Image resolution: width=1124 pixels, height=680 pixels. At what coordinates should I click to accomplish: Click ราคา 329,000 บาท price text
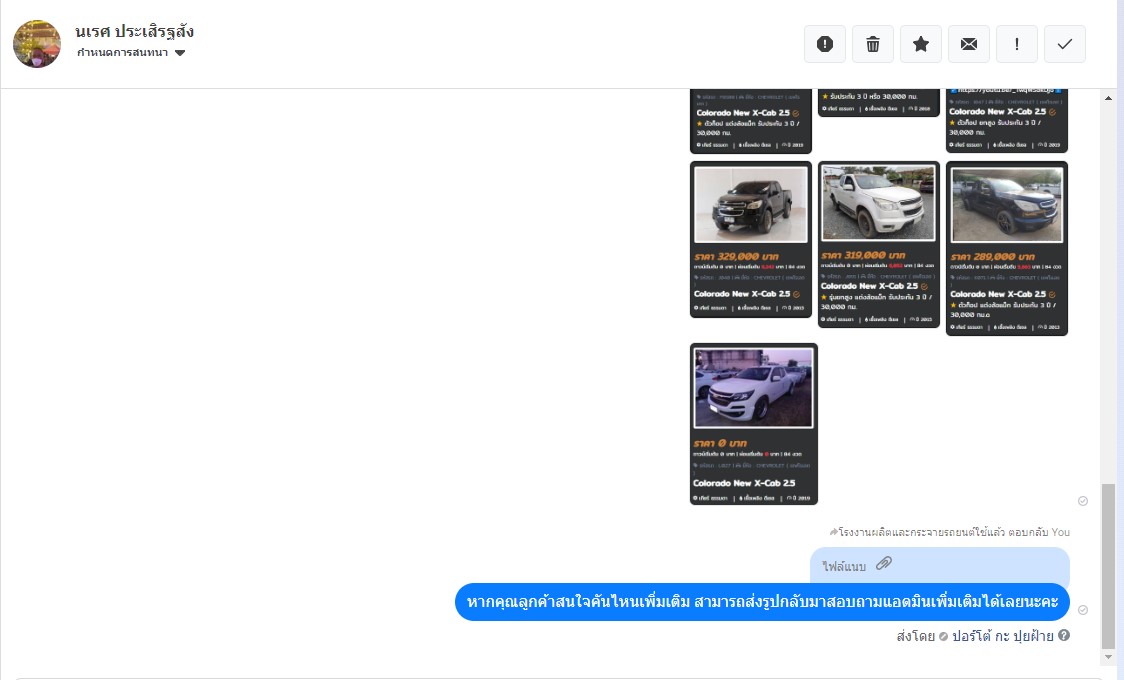[736, 257]
